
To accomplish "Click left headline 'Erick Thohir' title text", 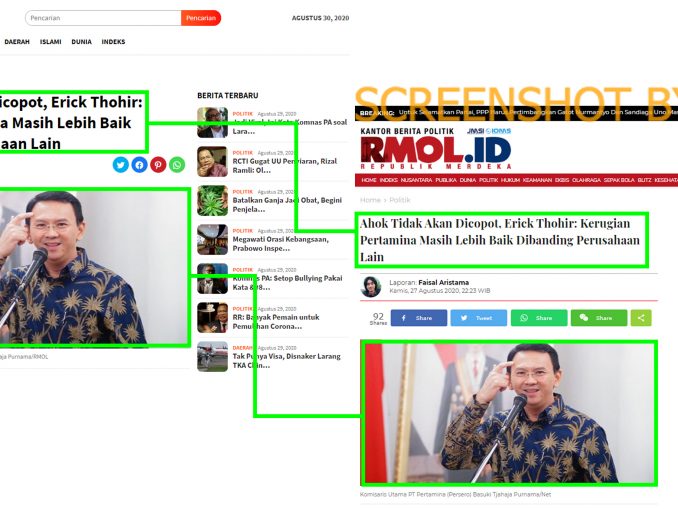I will point(72,122).
